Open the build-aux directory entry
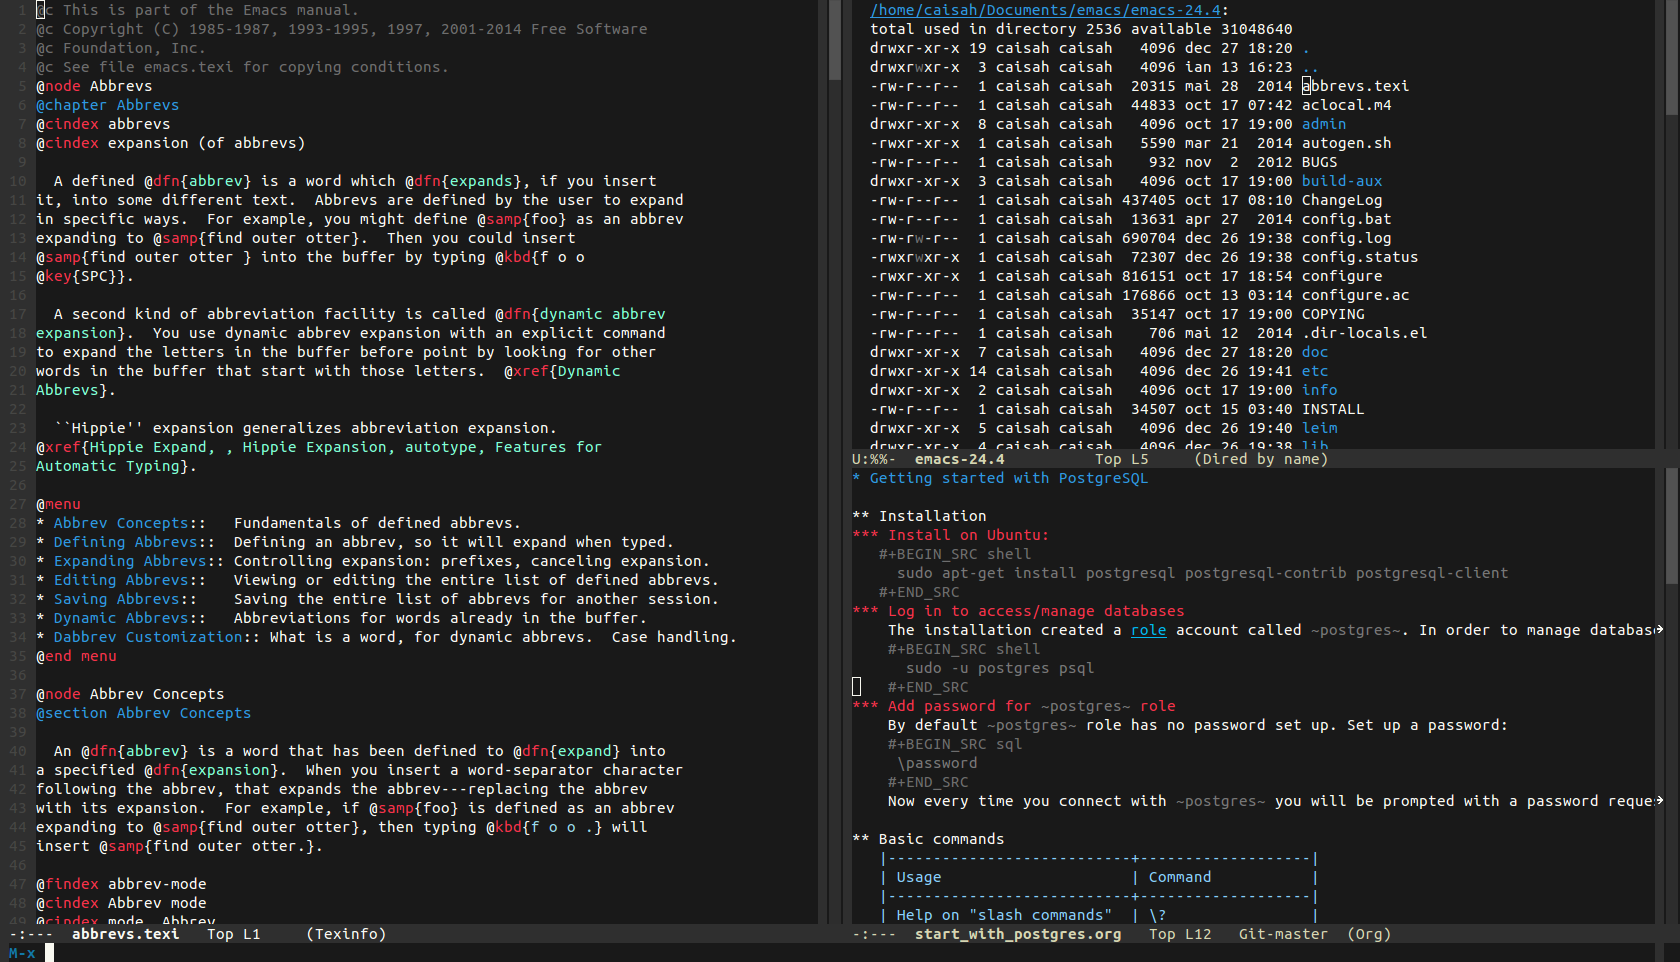The height and width of the screenshot is (962, 1680). click(1341, 181)
